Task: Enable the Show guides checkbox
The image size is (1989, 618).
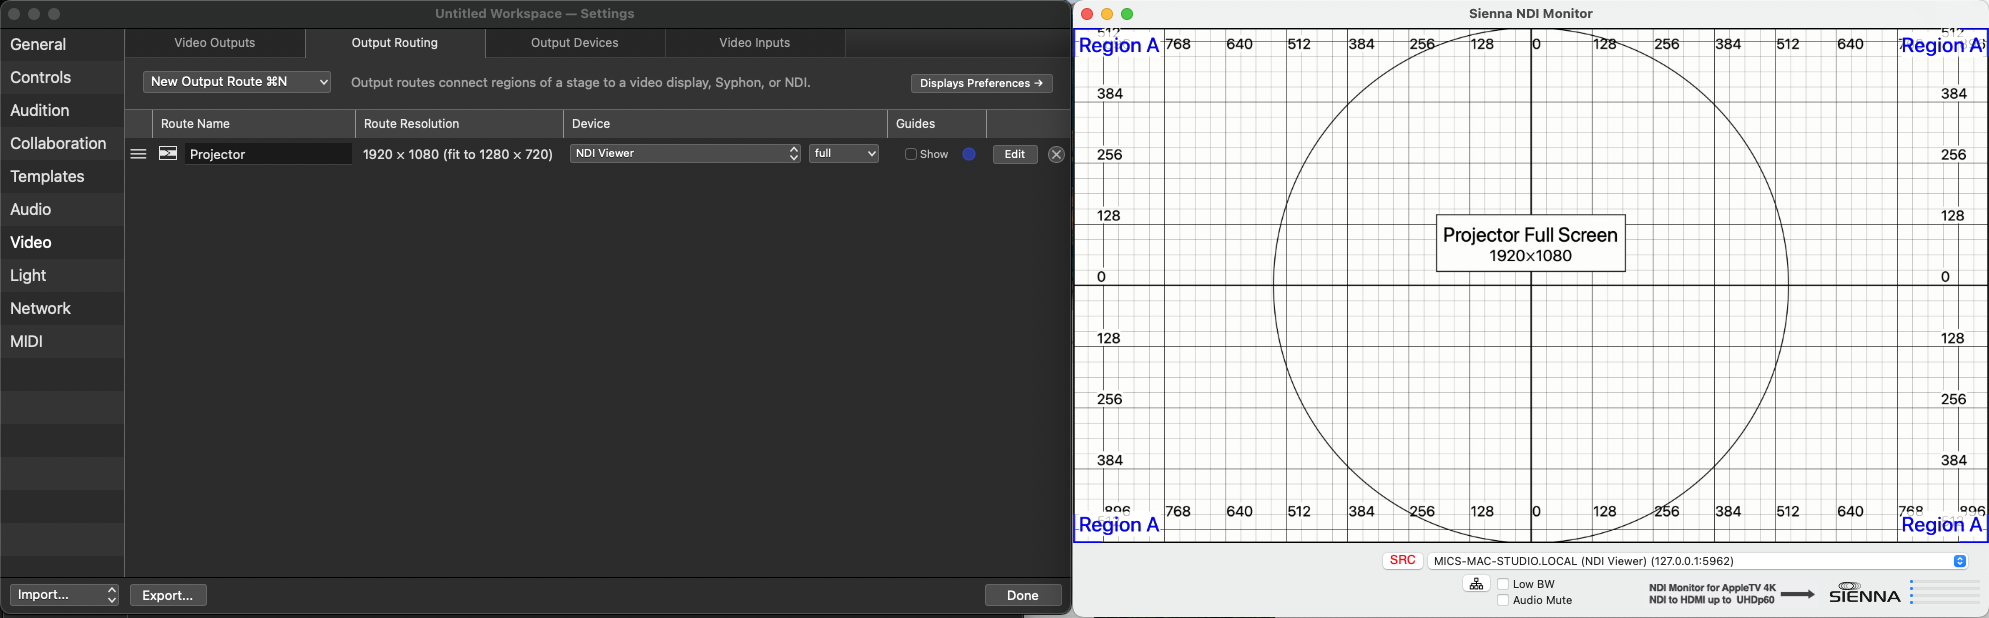Action: [x=911, y=154]
